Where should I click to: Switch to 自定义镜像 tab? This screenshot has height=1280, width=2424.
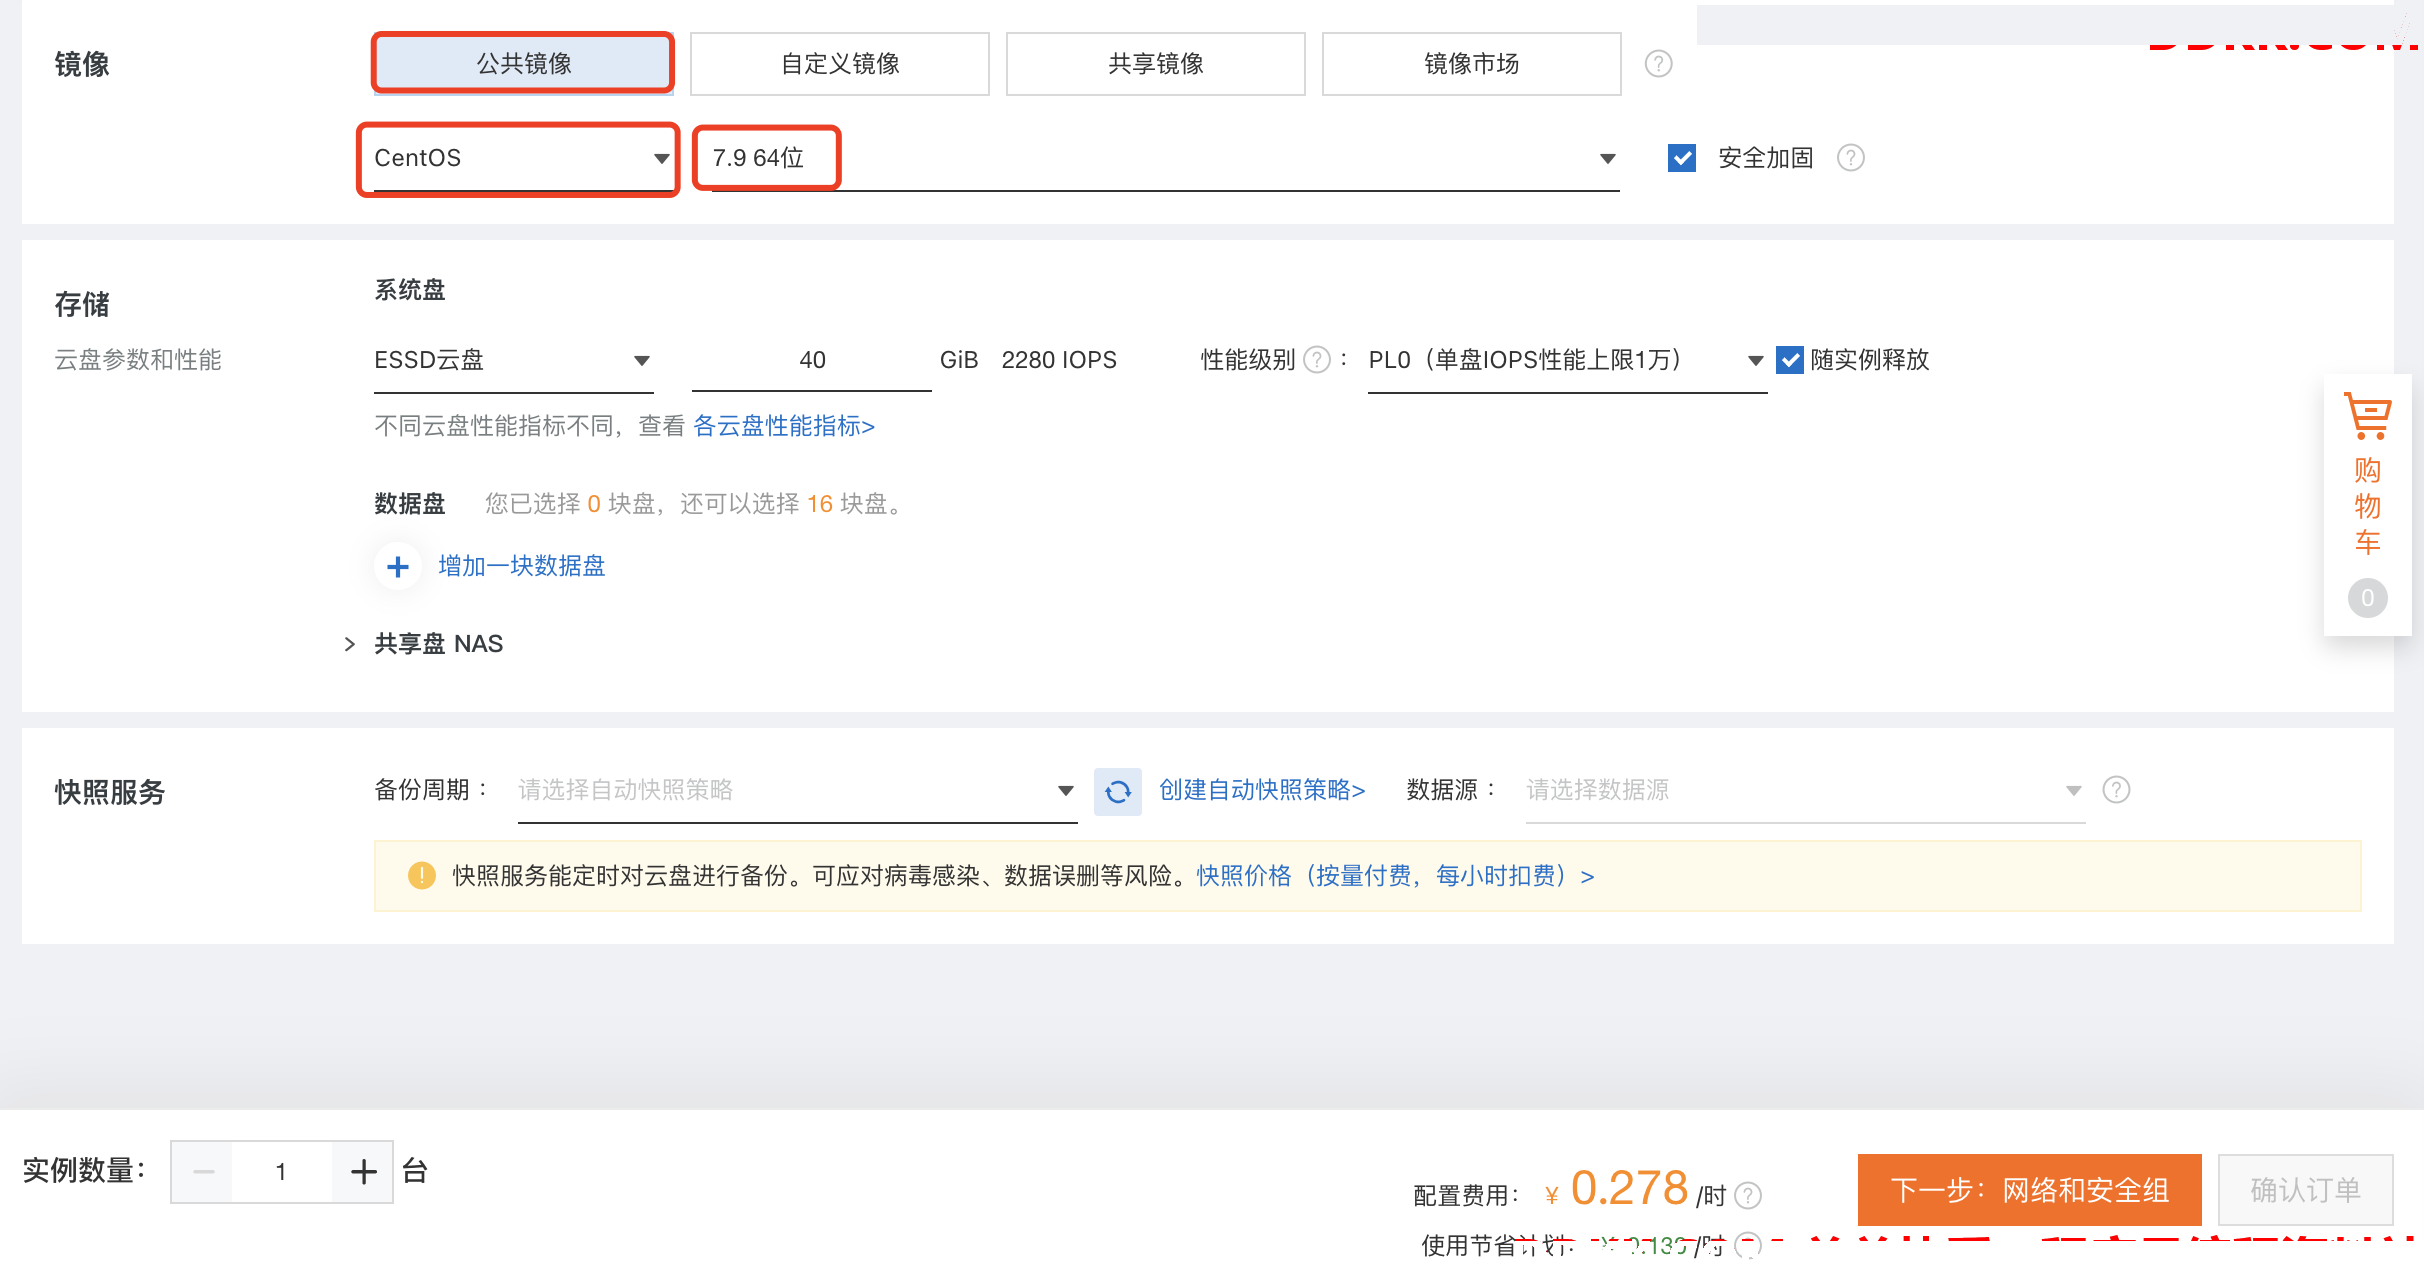coord(840,64)
